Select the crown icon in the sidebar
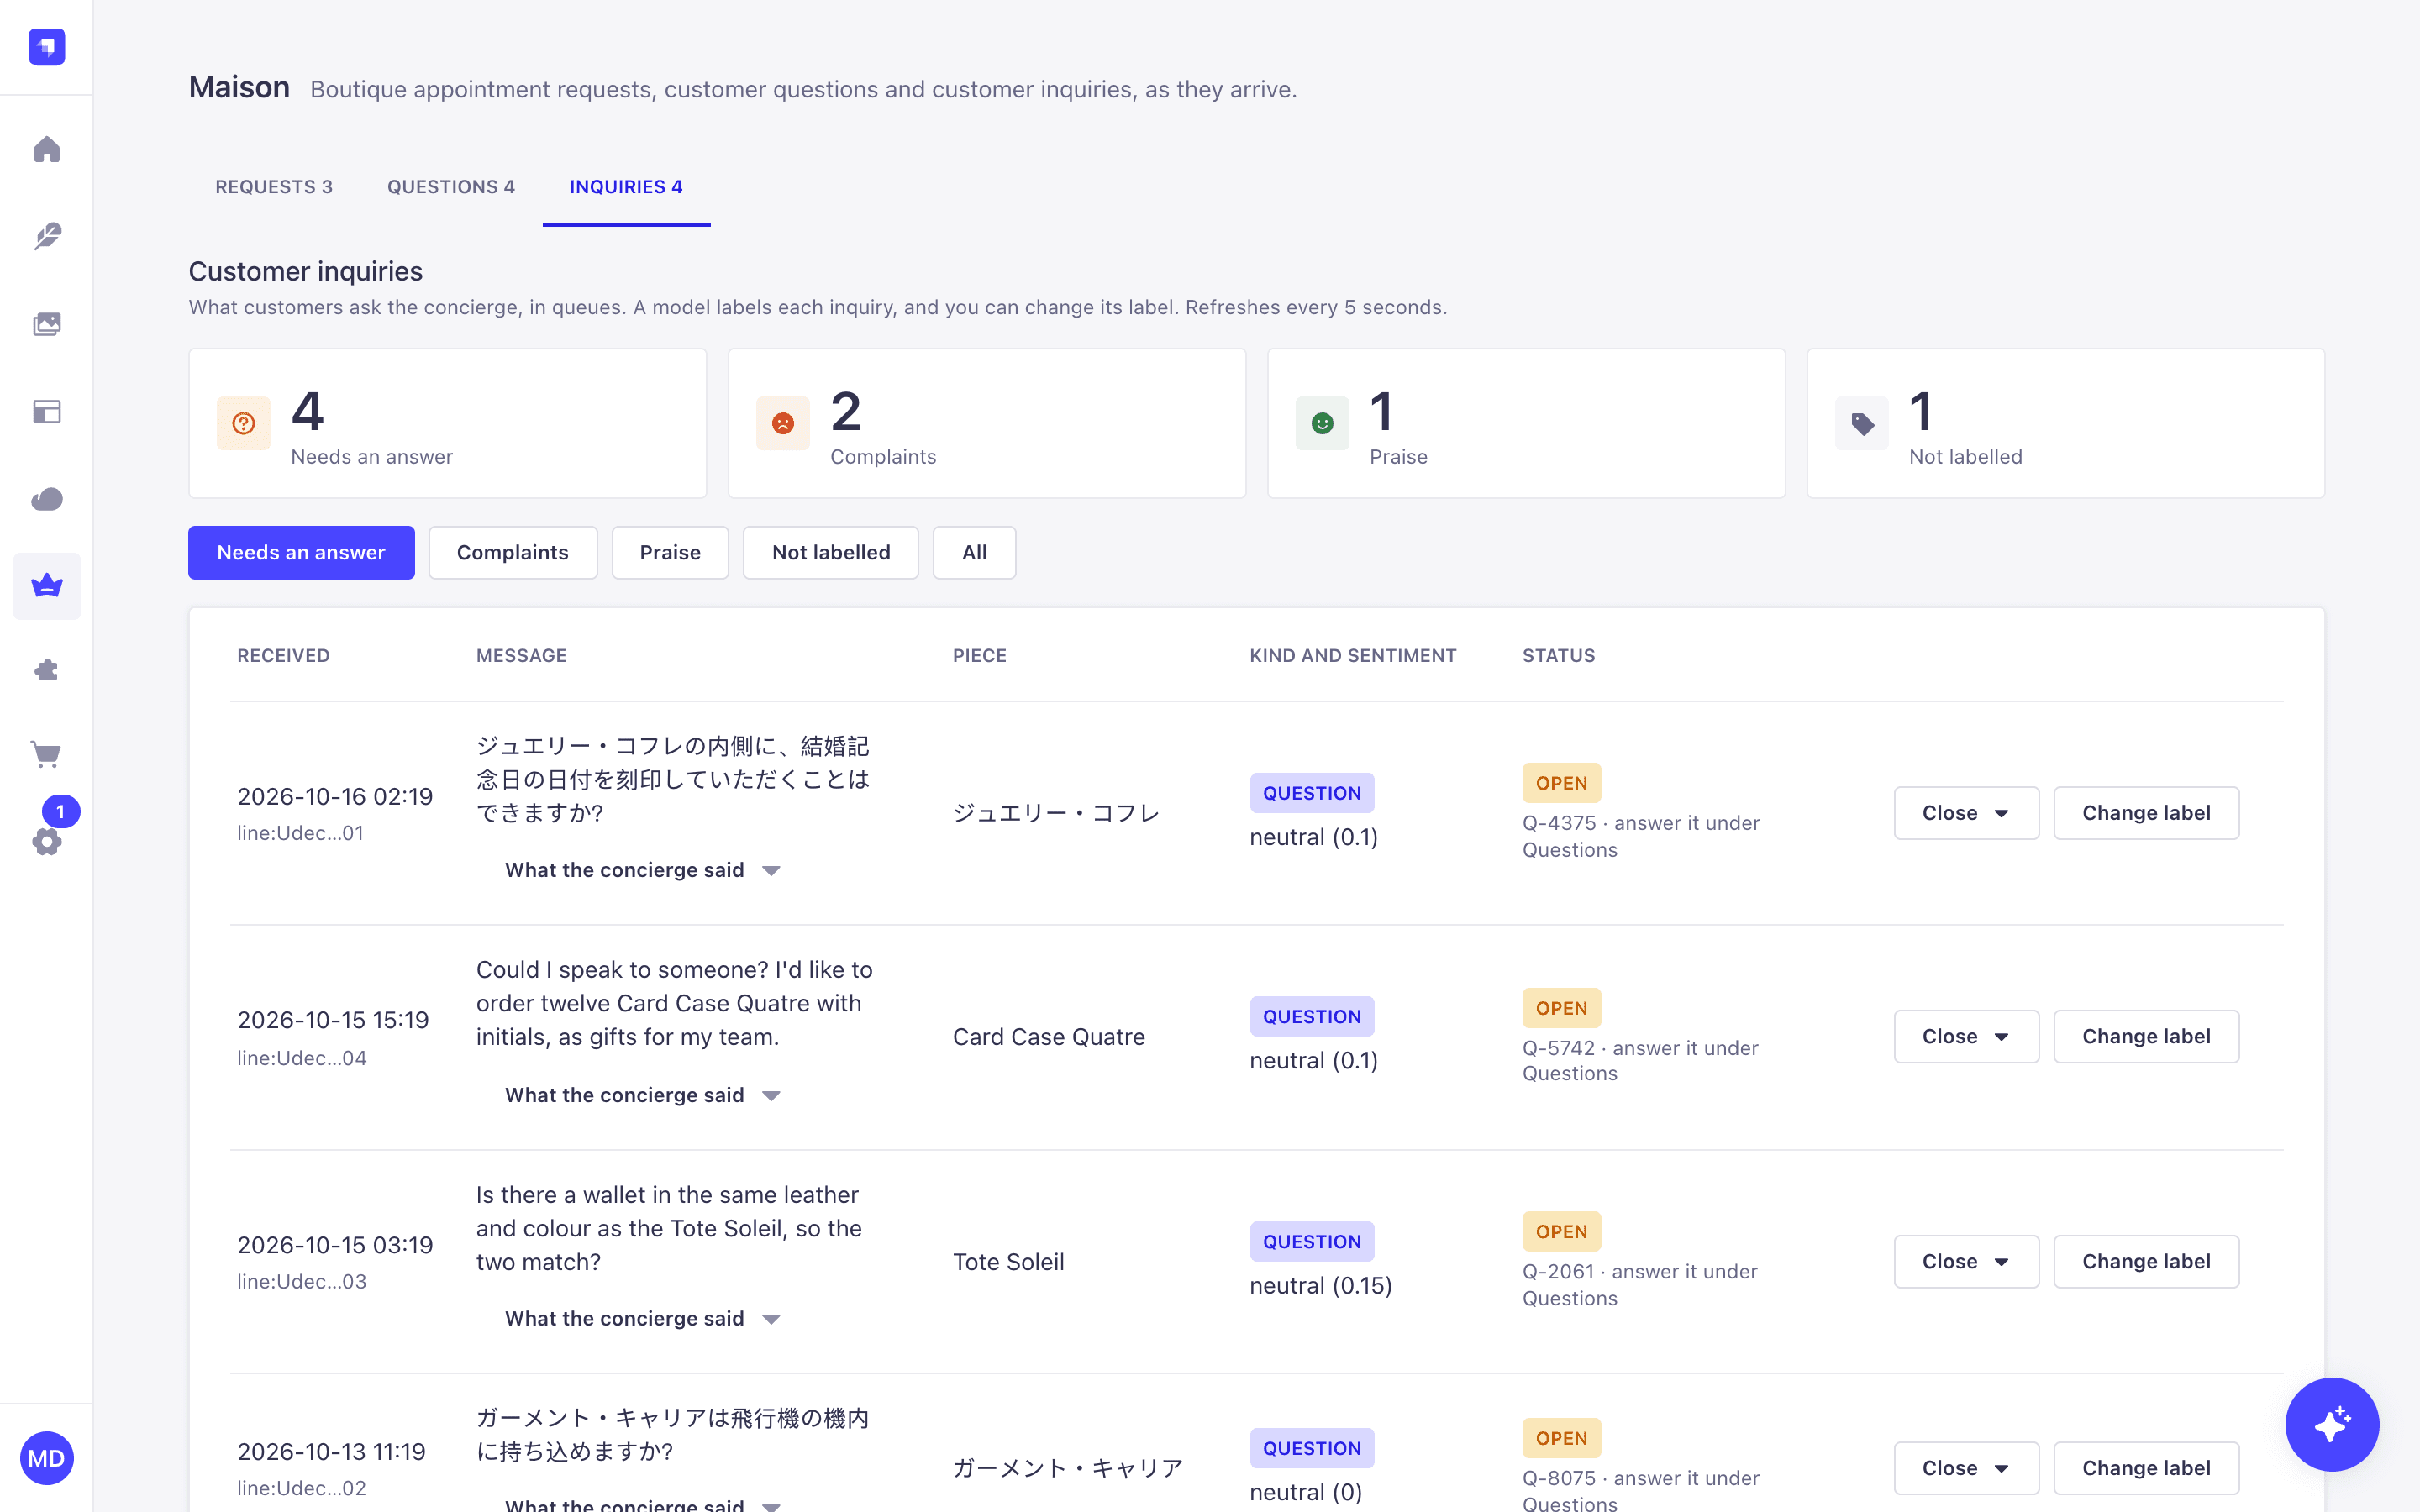 pos(47,586)
